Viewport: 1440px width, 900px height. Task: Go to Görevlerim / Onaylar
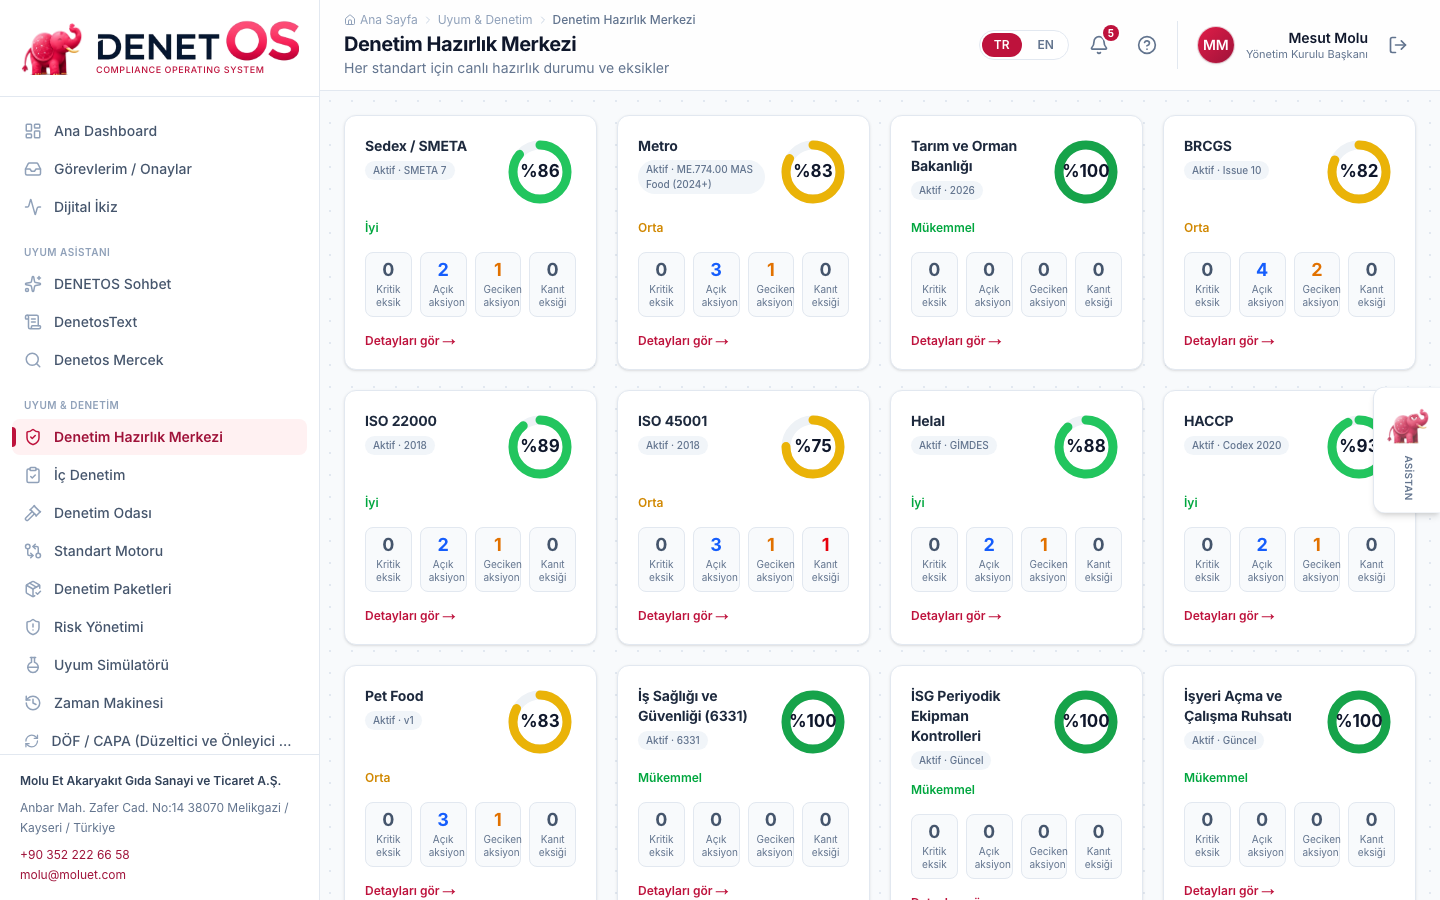[160, 169]
